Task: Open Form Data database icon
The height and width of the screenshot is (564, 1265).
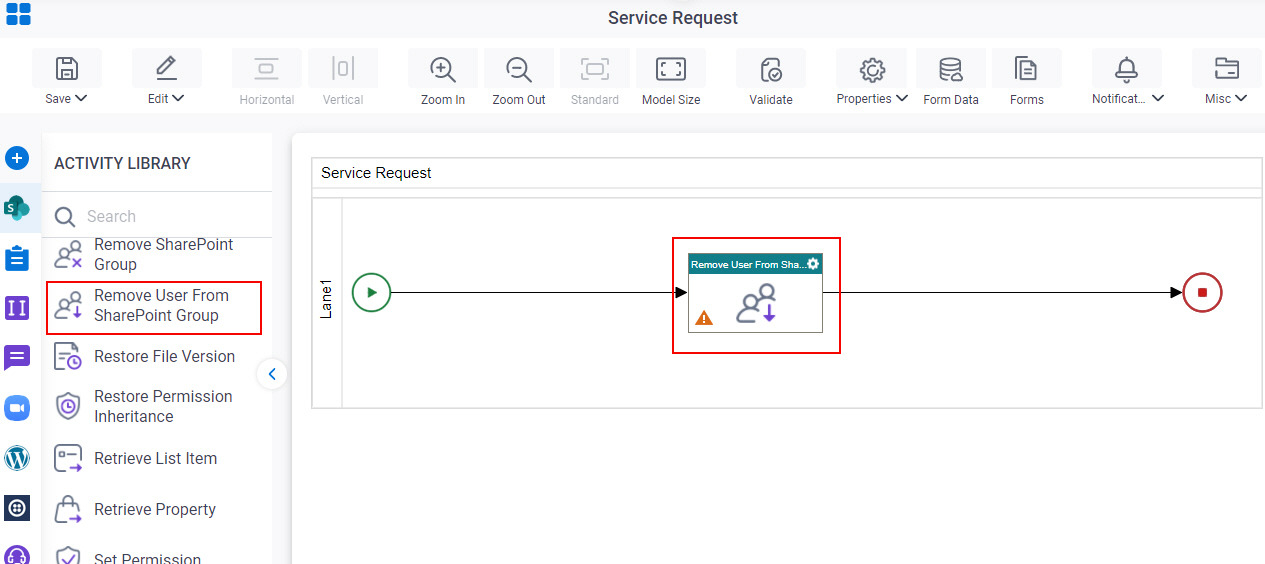Action: click(x=951, y=69)
